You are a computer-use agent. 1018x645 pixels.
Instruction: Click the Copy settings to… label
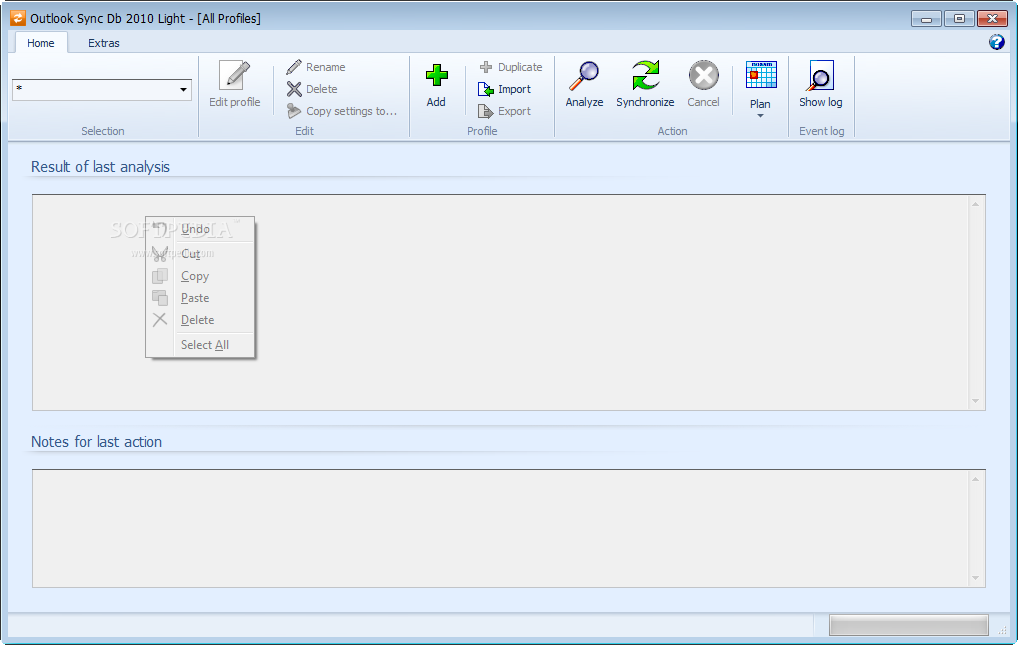(x=351, y=111)
